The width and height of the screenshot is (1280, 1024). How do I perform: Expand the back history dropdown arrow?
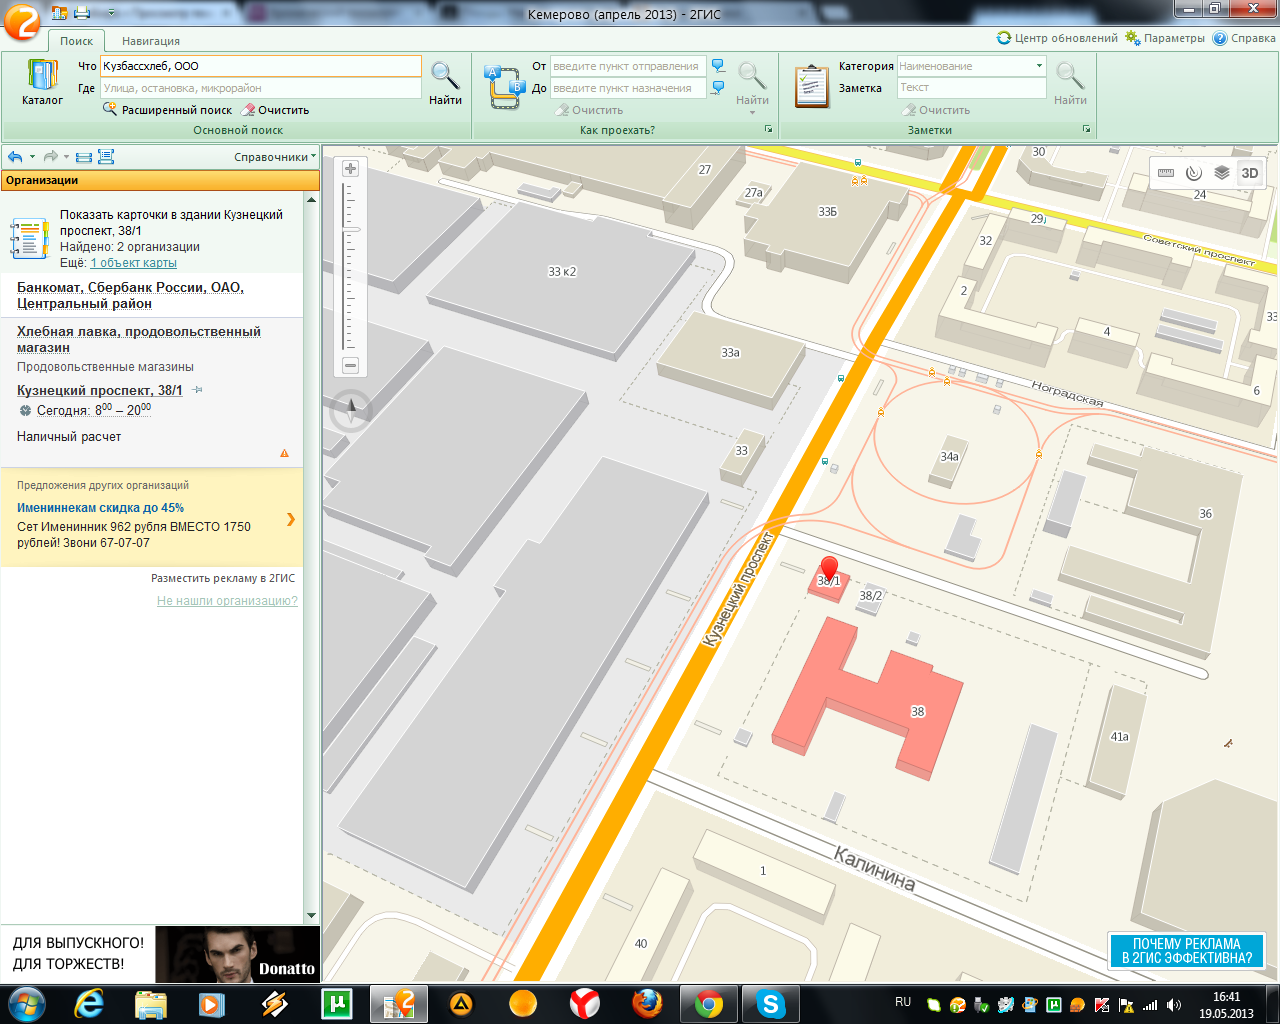32,157
